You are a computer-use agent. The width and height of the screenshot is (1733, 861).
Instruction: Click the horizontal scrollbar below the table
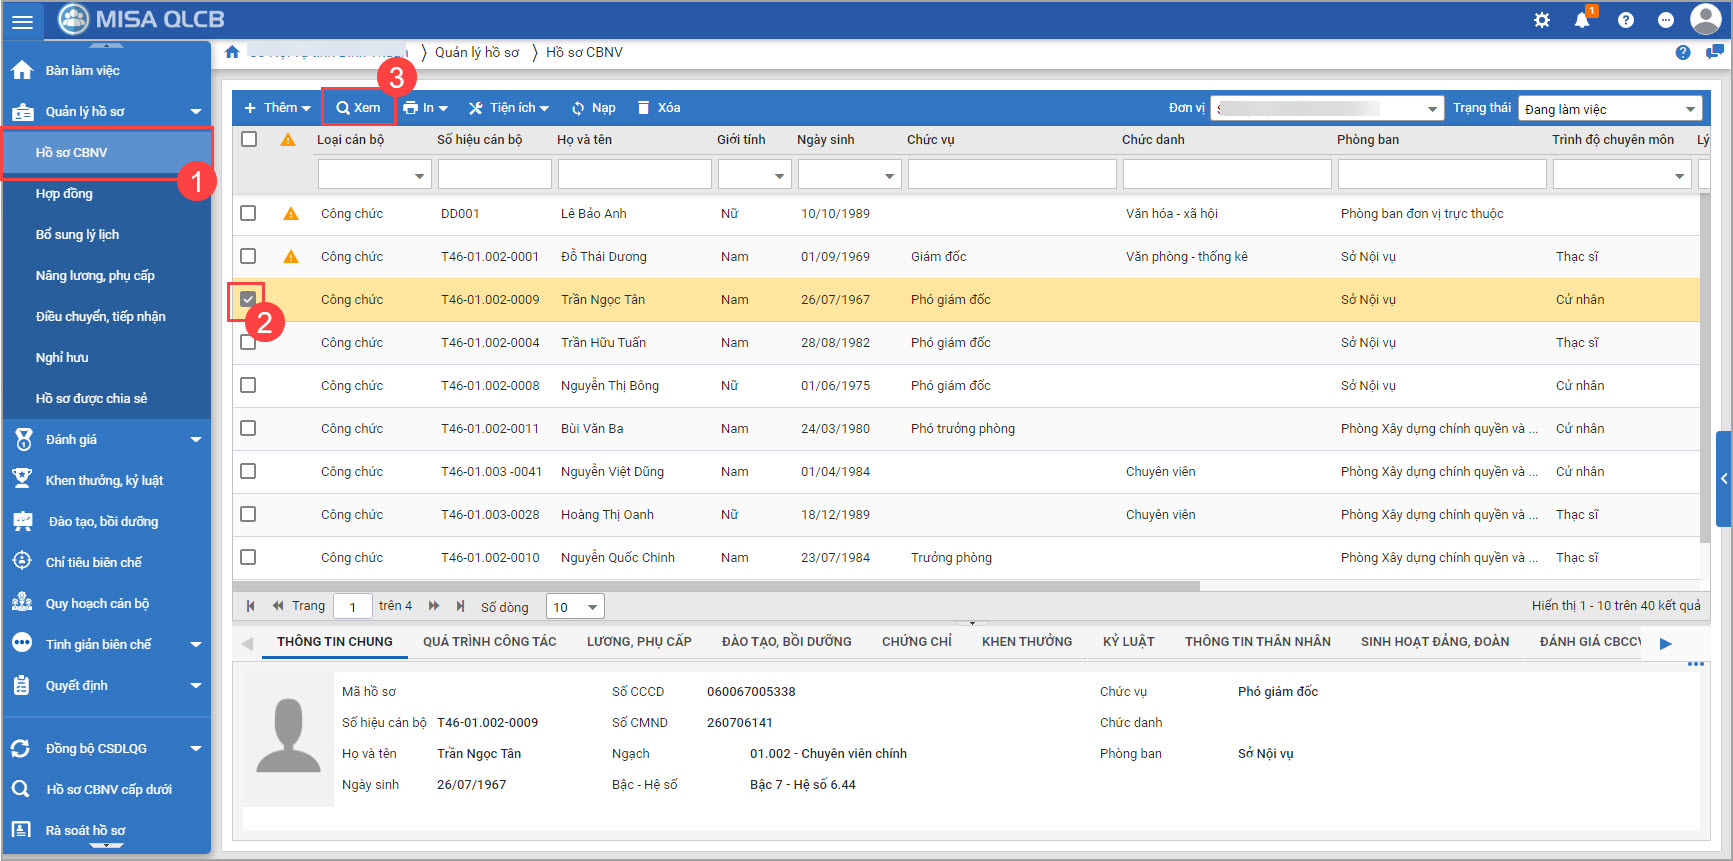tap(715, 586)
